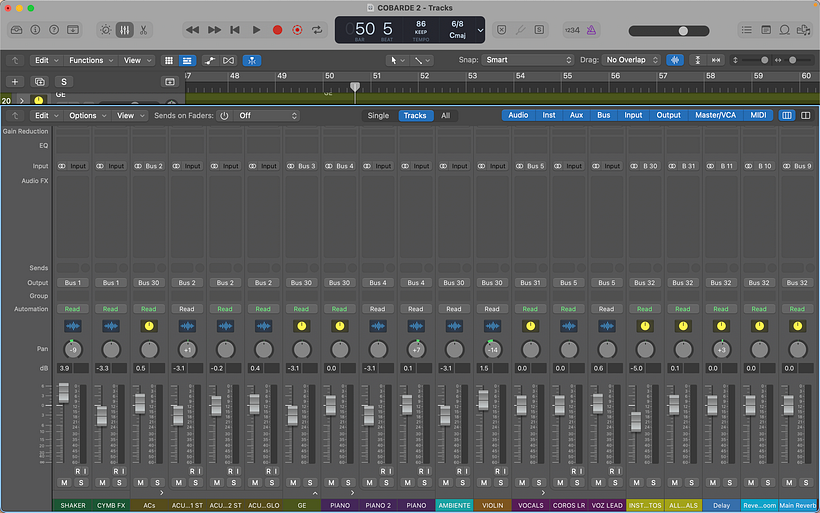Open the Snap Smart dropdown
820x513 pixels.
[527, 60]
